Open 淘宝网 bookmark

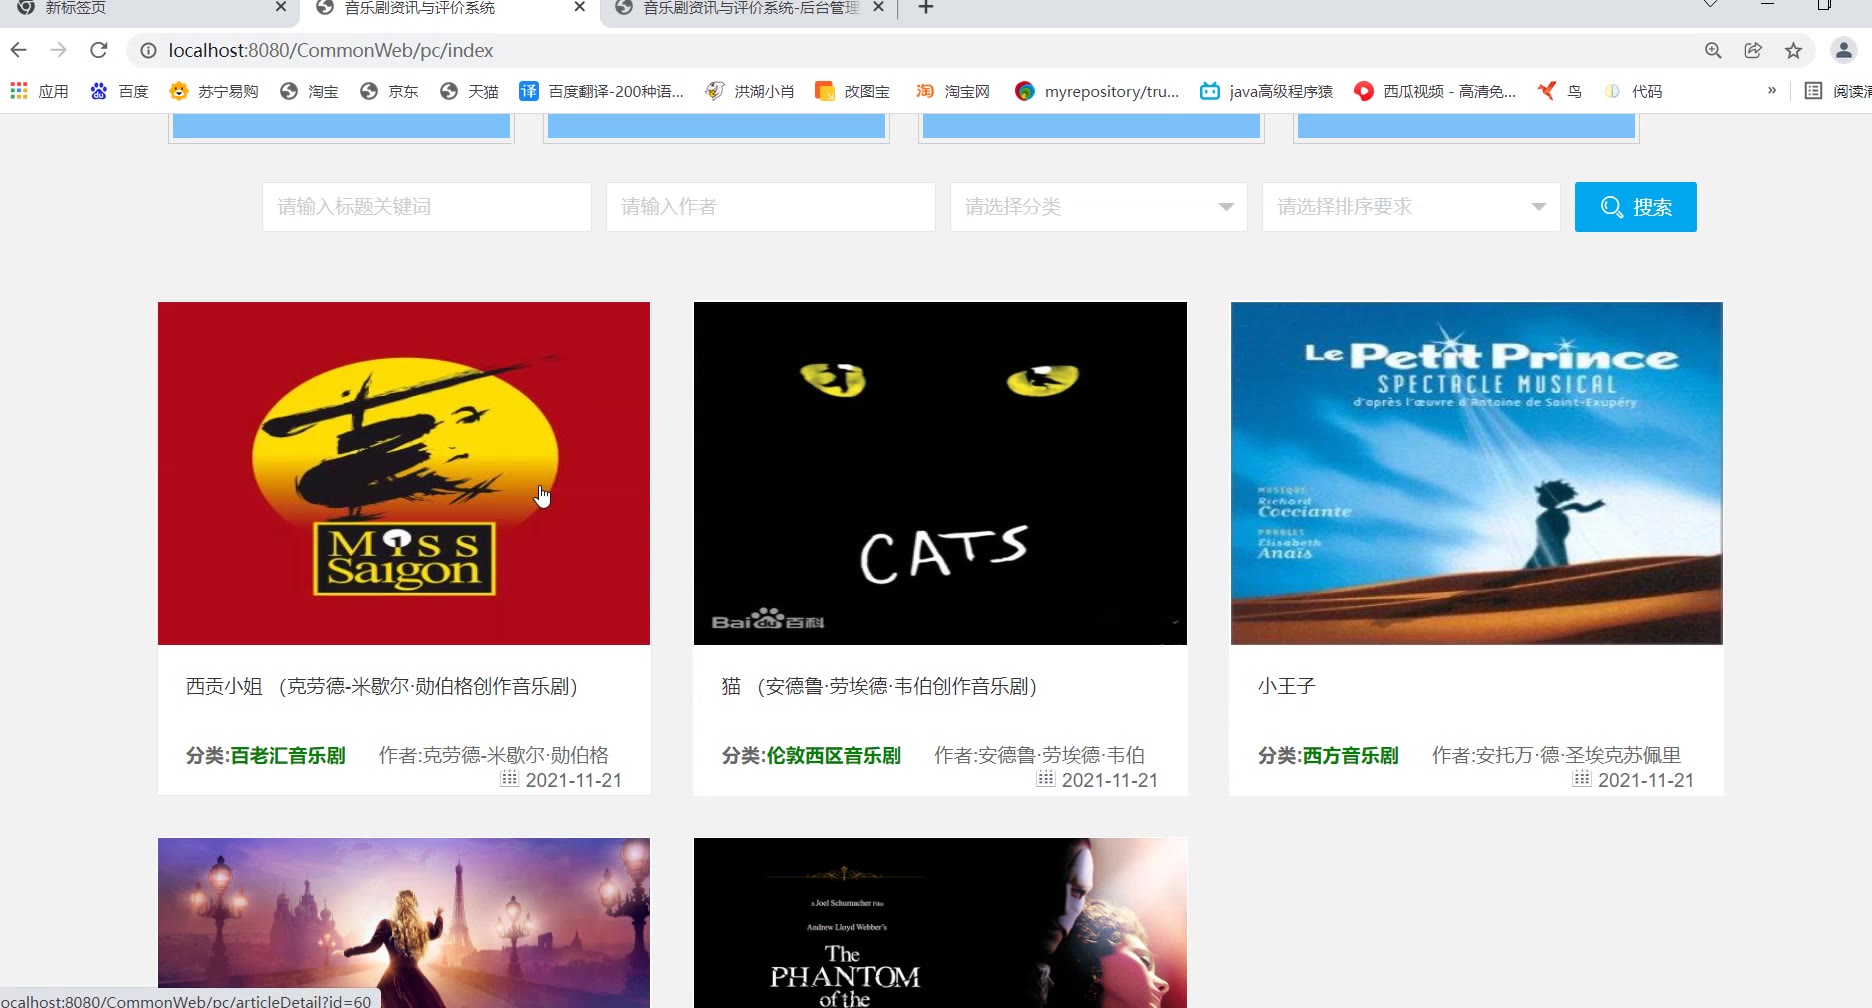click(x=953, y=91)
